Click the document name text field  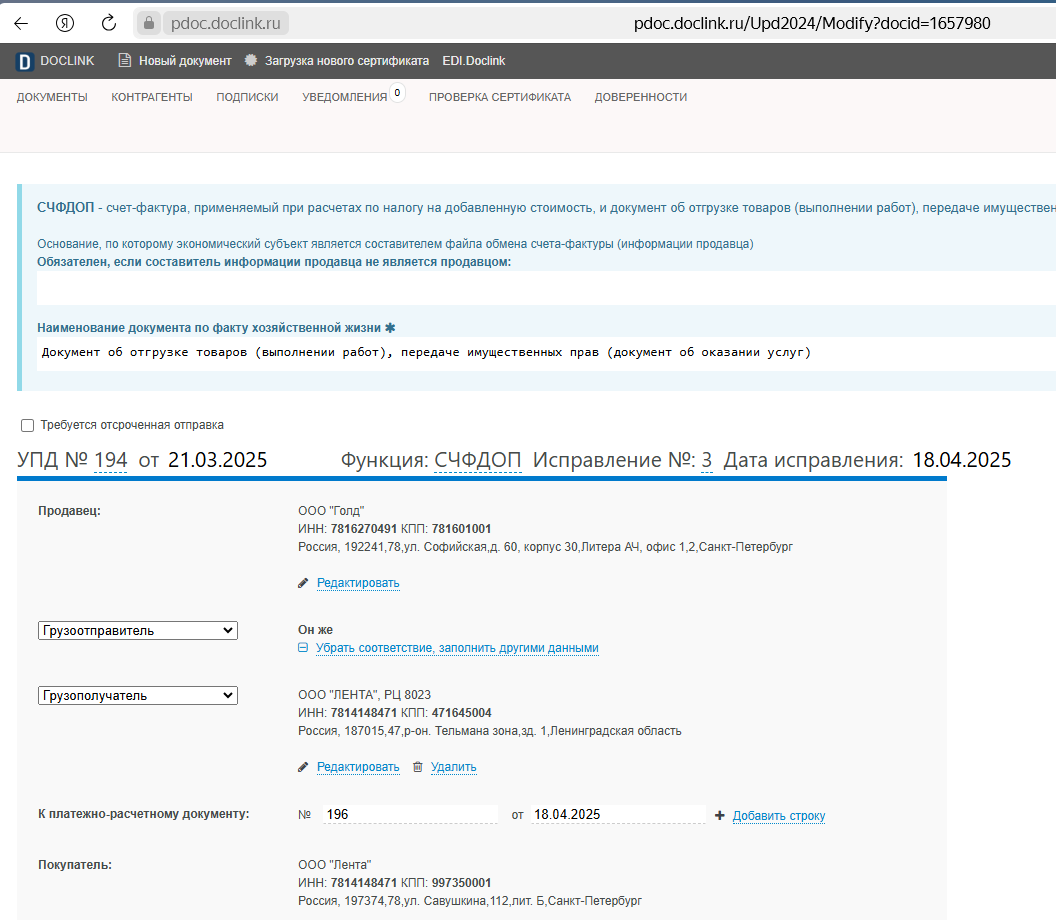coord(546,353)
